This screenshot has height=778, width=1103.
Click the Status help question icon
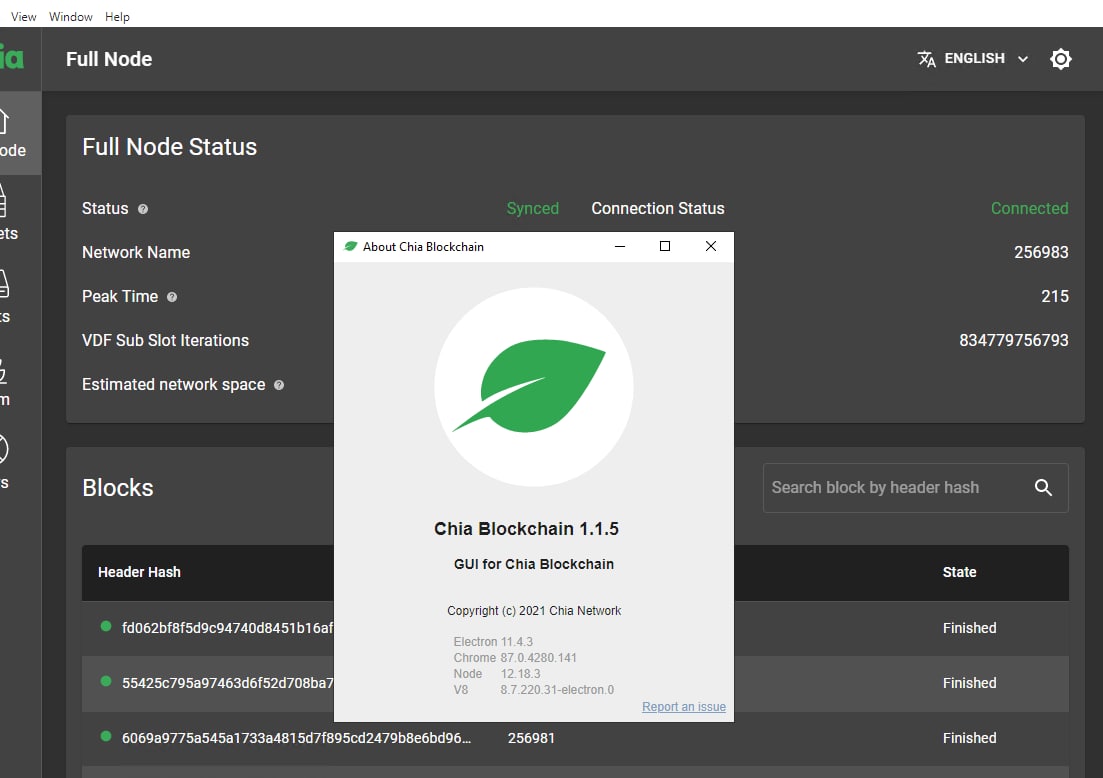click(143, 209)
